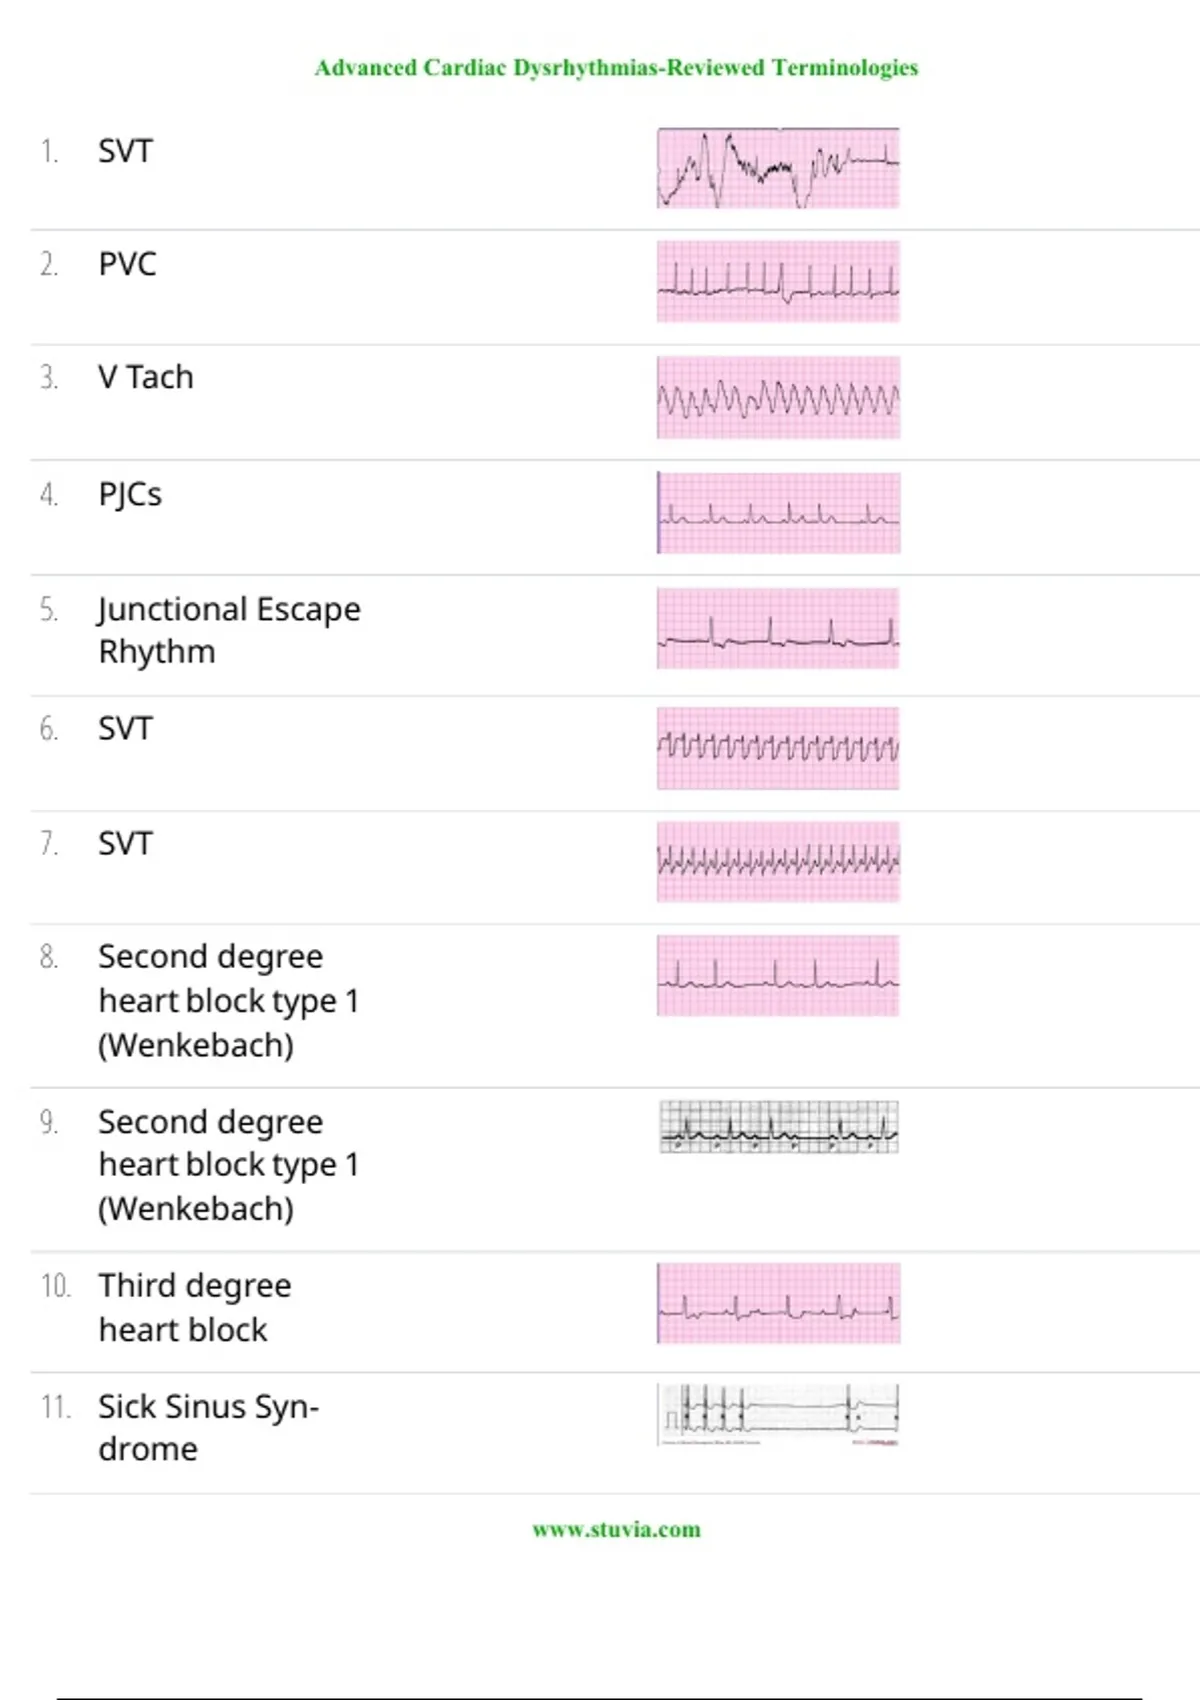Viewport: 1200px width, 1700px height.
Task: Click the item 8 Wenkebach ECG strip
Action: click(778, 976)
